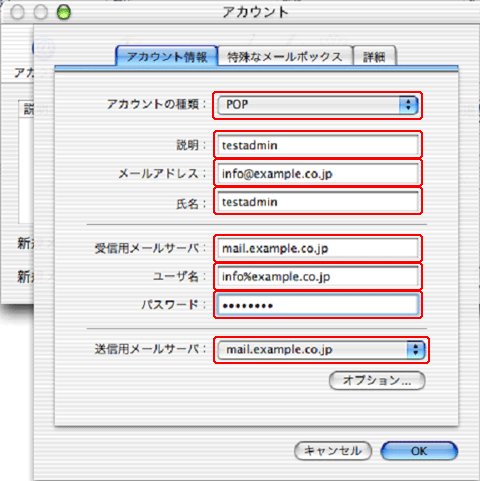The image size is (480, 481).
Task: Click the アカウント window title
Action: [255, 12]
